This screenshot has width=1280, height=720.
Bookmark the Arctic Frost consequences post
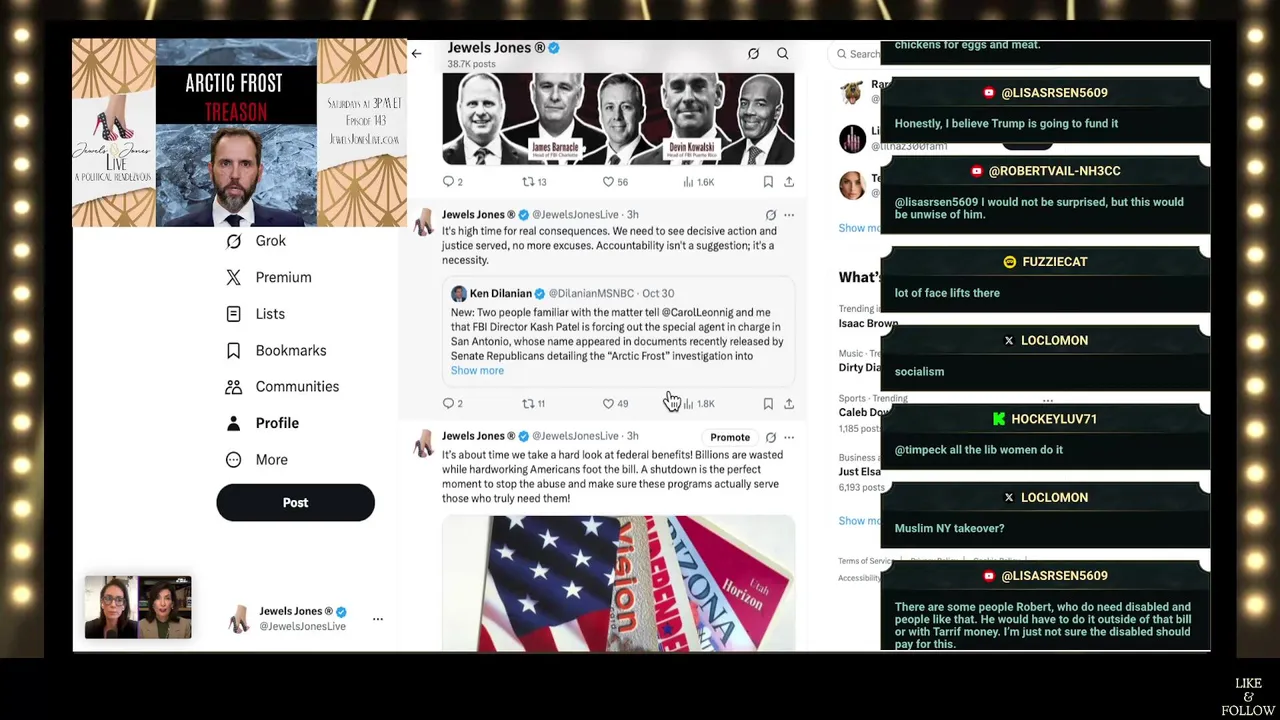coord(768,404)
